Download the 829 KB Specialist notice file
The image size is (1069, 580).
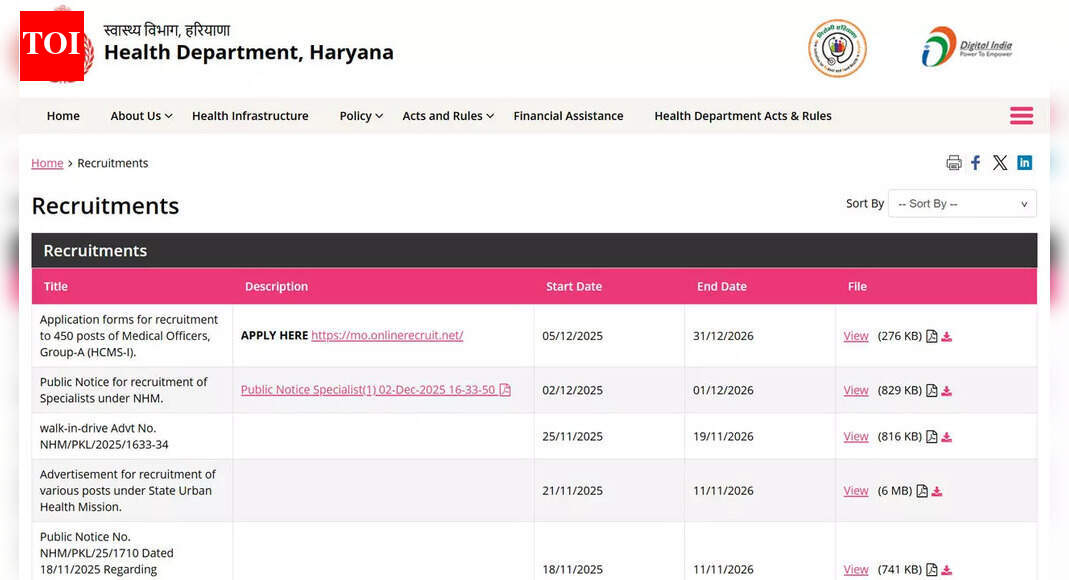[x=947, y=390]
